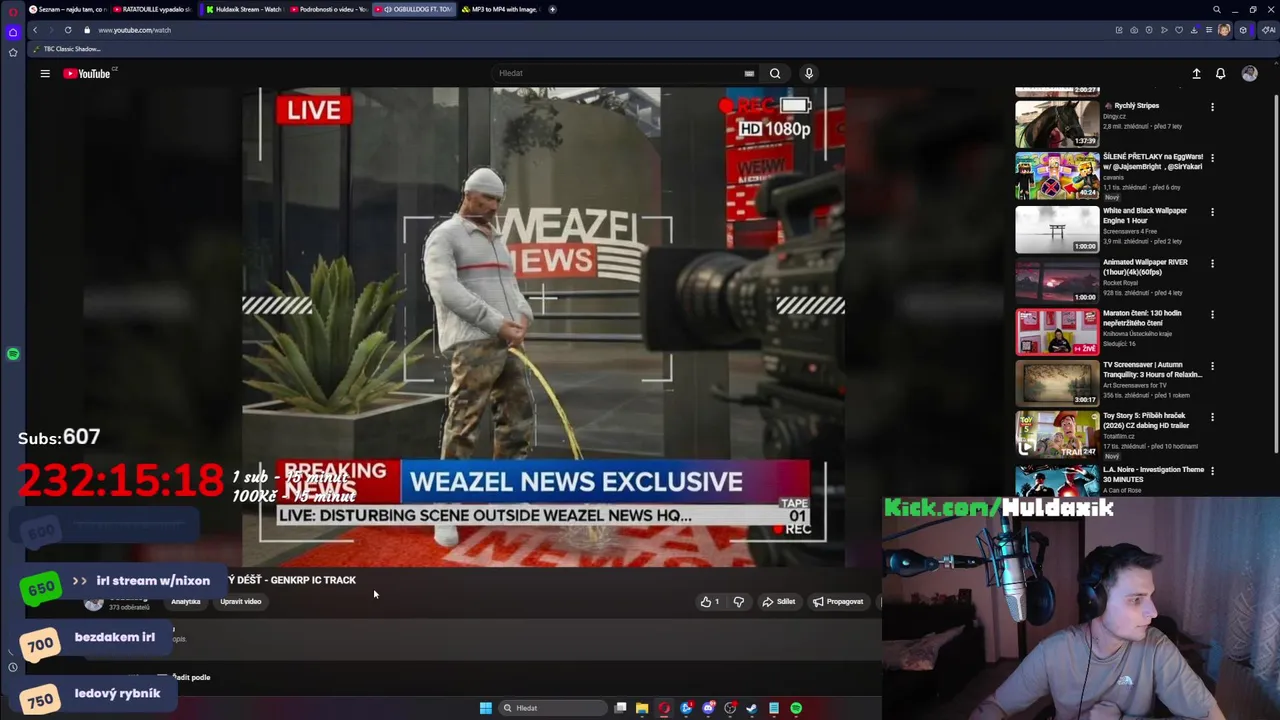The image size is (1280, 720).
Task: Open Spotify from the taskbar
Action: pyautogui.click(x=796, y=708)
